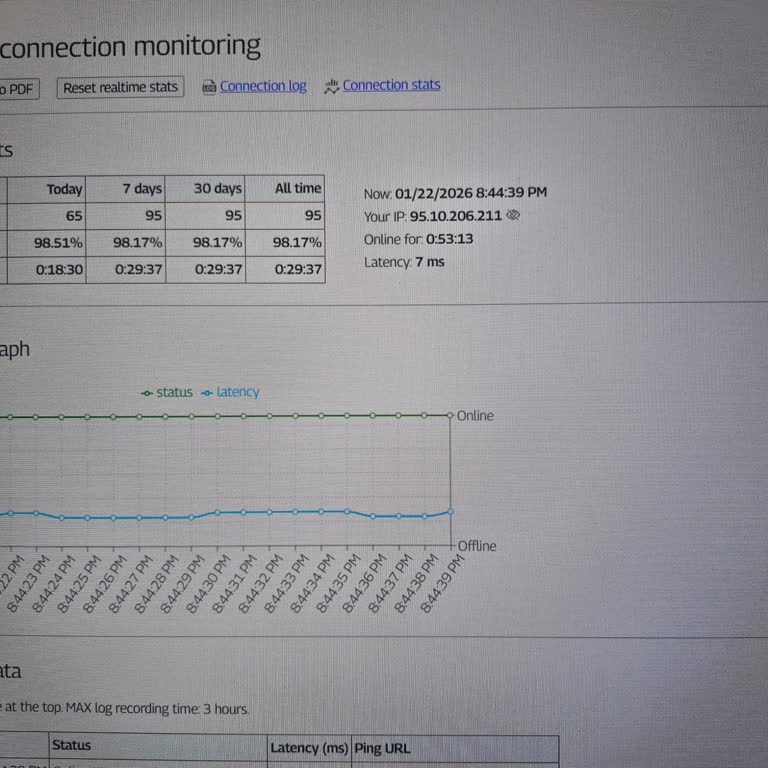Click the Offline axis label
This screenshot has height=768, width=768.
pos(477,546)
